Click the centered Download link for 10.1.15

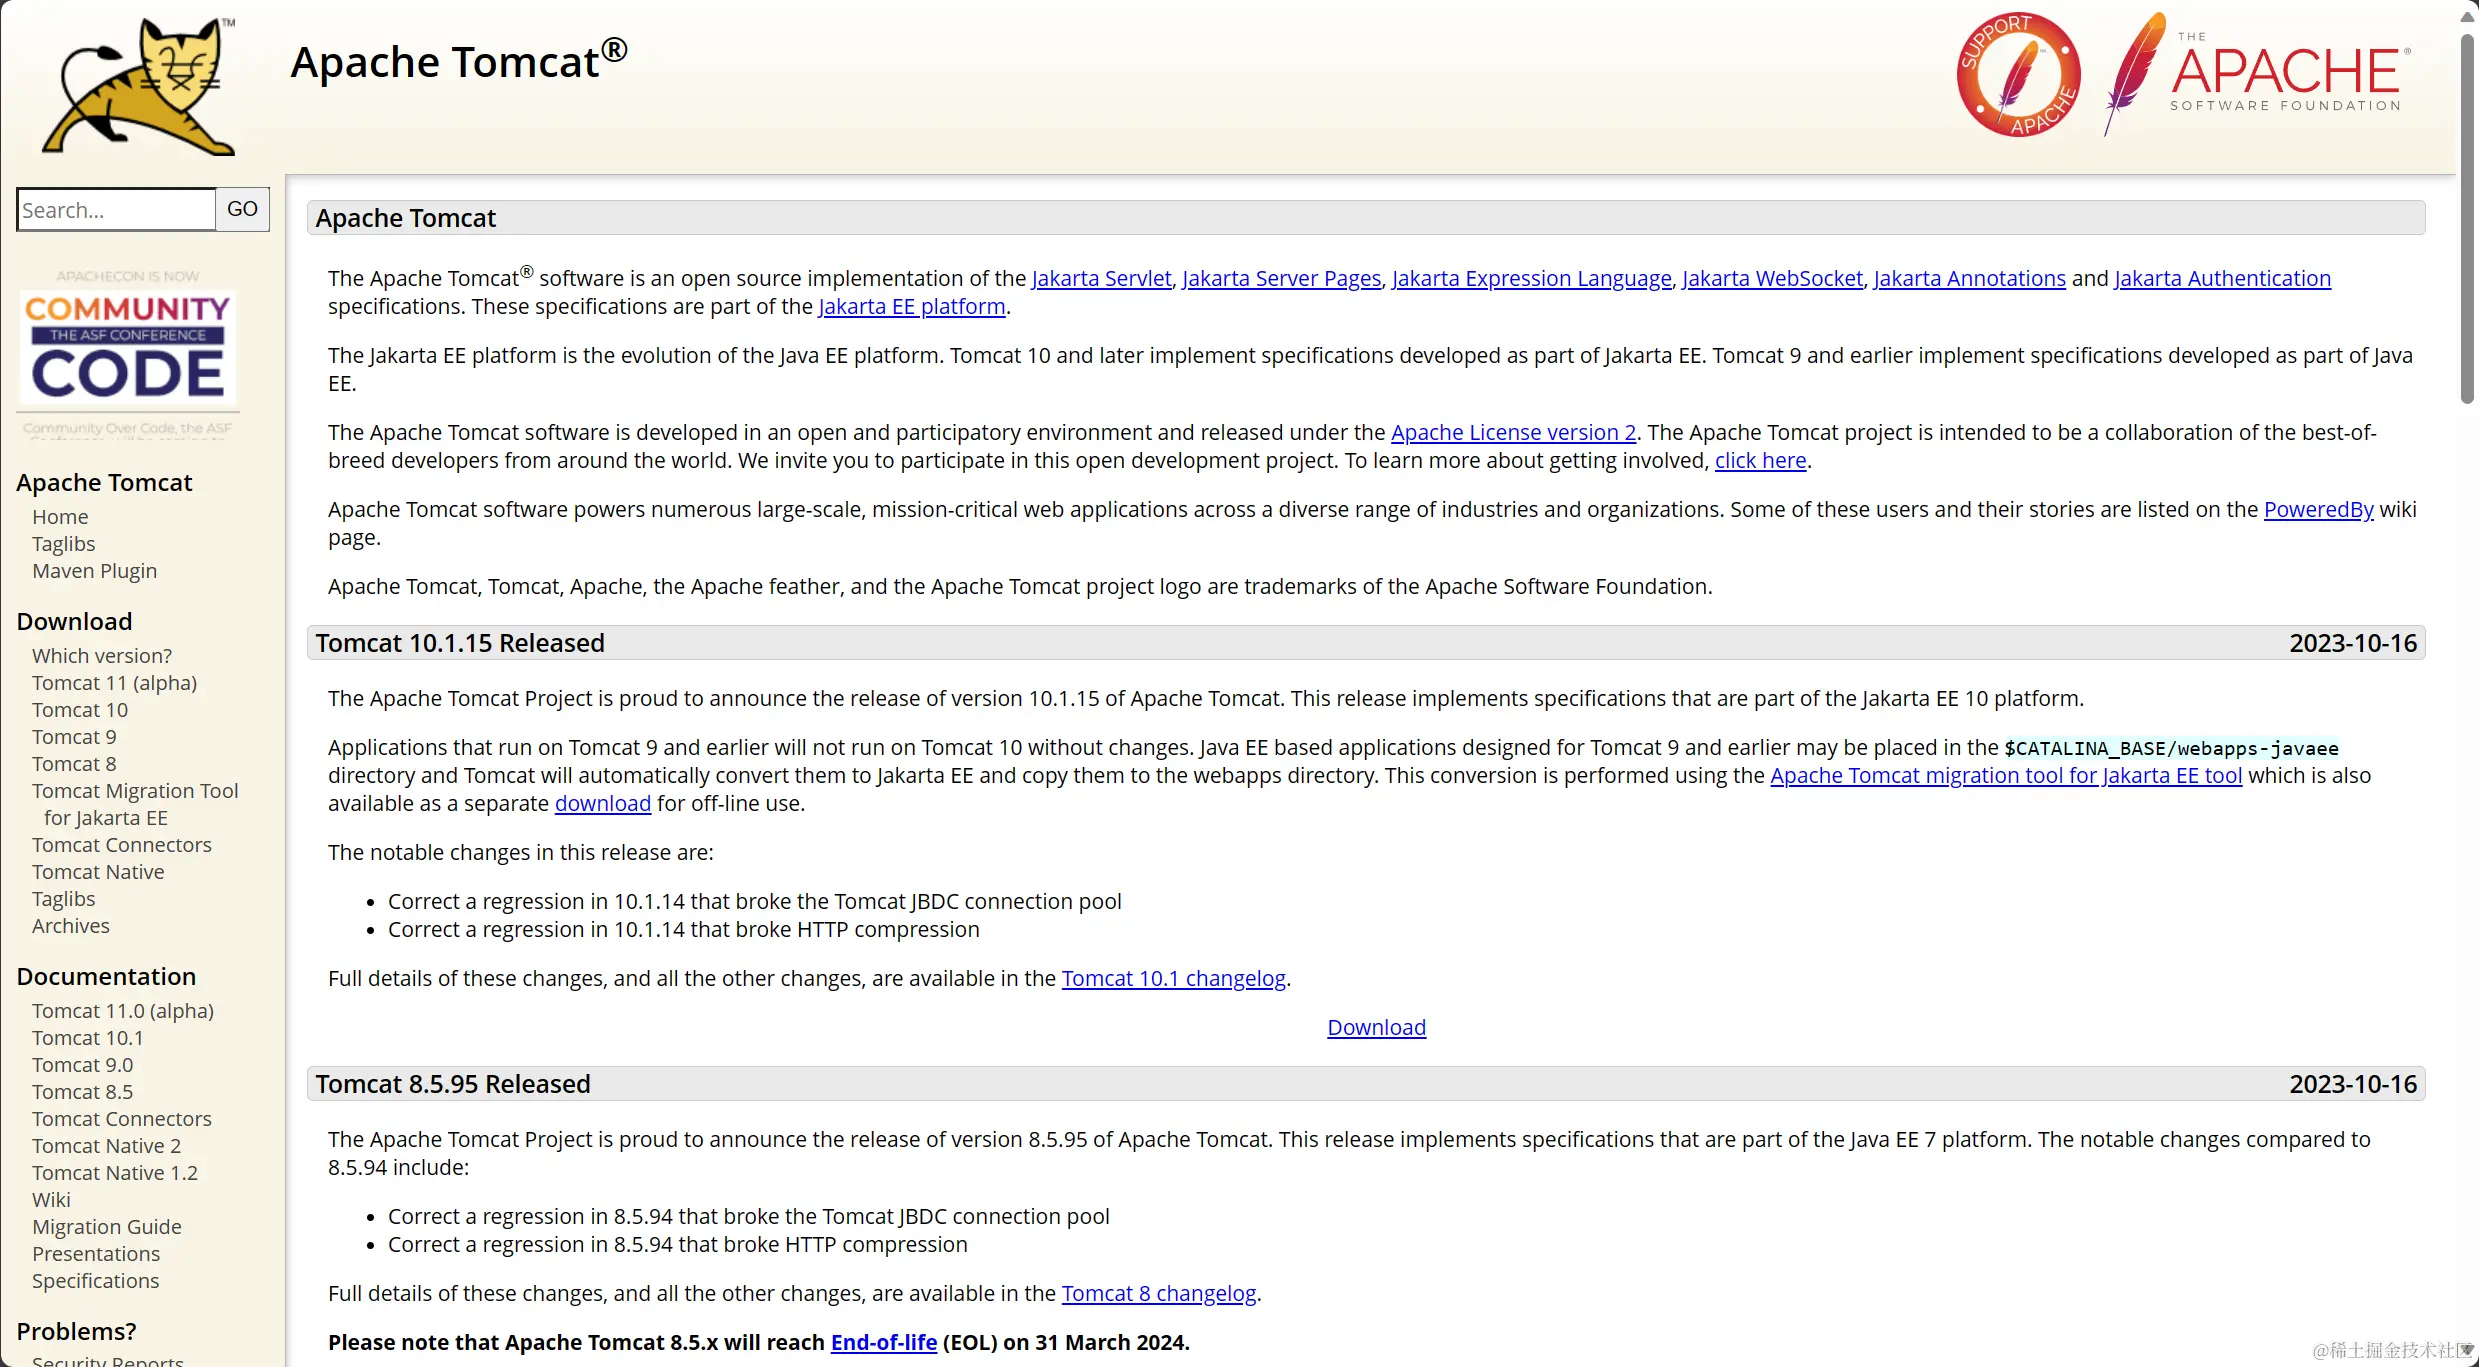(1376, 1028)
